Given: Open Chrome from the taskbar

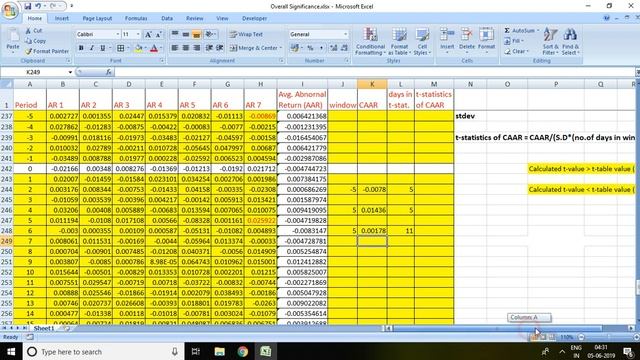Looking at the screenshot, I should pyautogui.click(x=242, y=351).
